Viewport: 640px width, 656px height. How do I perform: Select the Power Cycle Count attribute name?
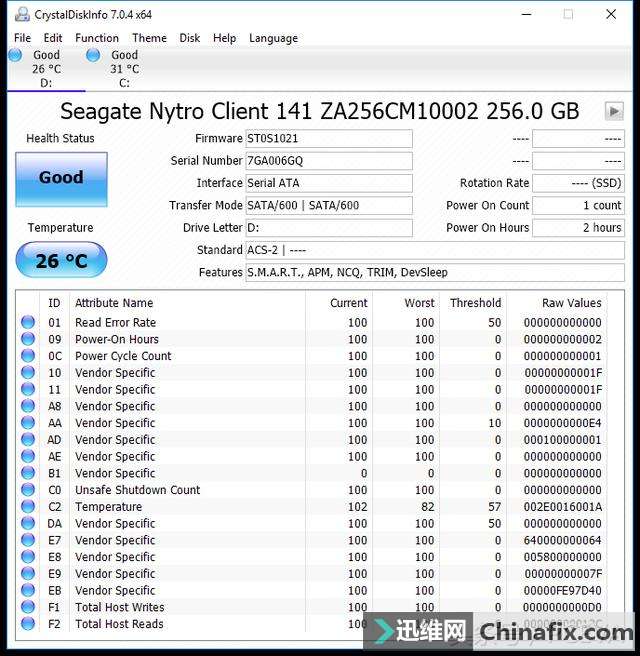tap(123, 356)
